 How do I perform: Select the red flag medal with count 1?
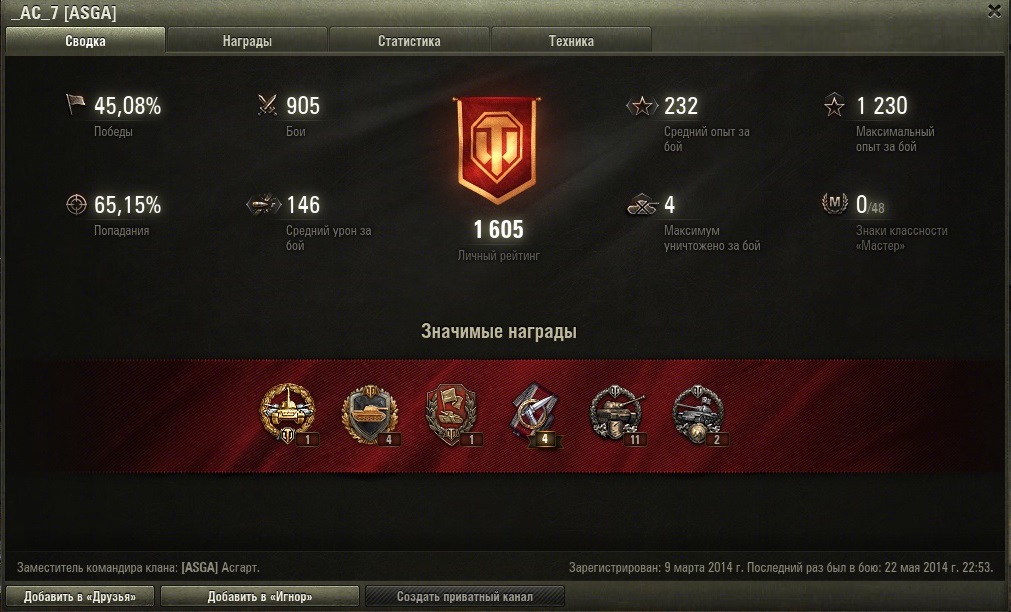click(x=453, y=415)
